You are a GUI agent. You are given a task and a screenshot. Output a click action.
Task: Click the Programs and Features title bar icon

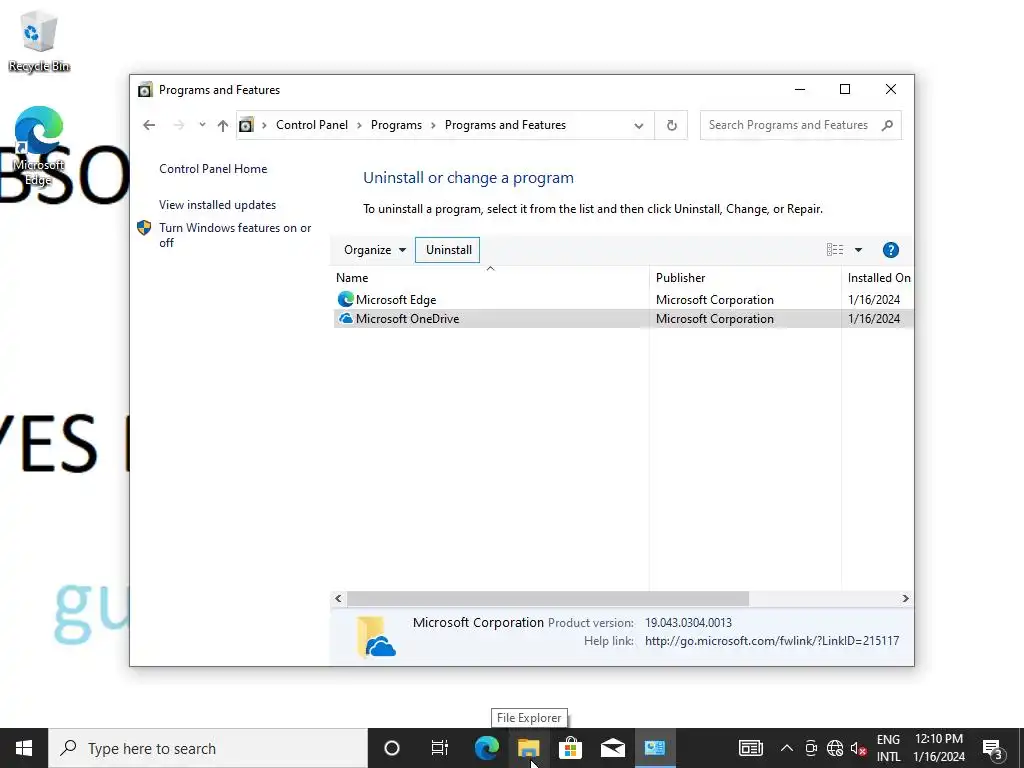(x=145, y=89)
